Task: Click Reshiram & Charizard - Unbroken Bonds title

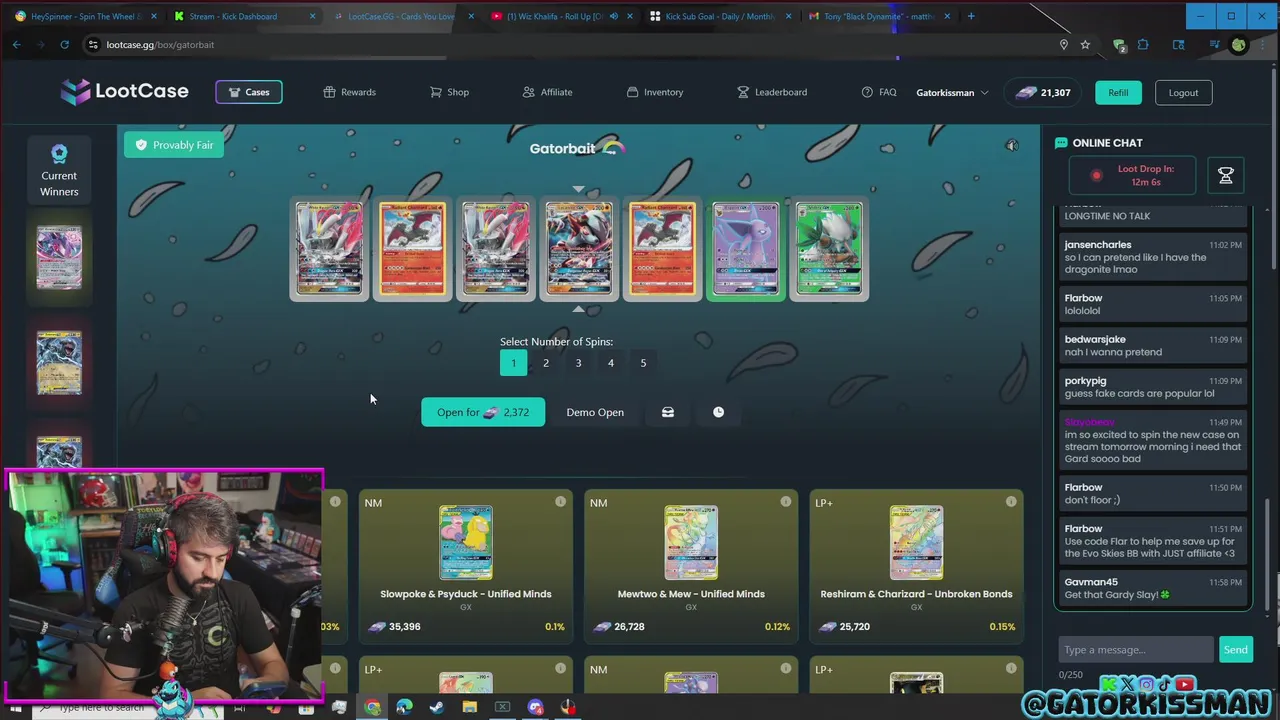Action: pos(916,594)
